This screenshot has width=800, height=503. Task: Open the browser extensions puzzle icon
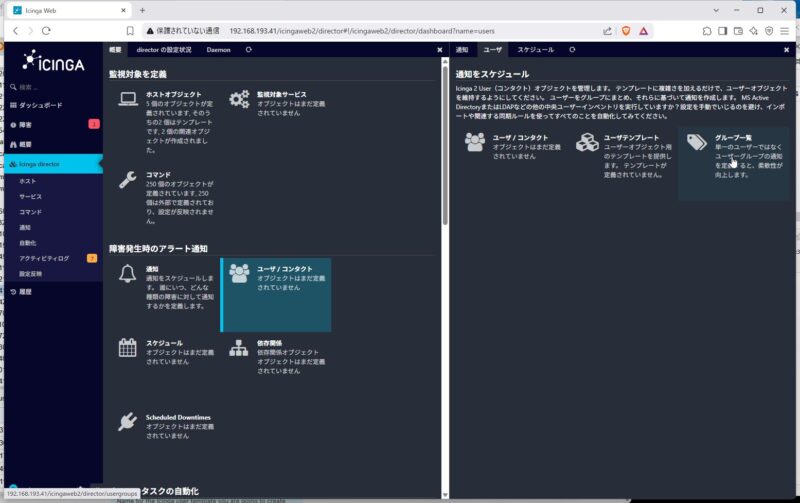[x=707, y=31]
